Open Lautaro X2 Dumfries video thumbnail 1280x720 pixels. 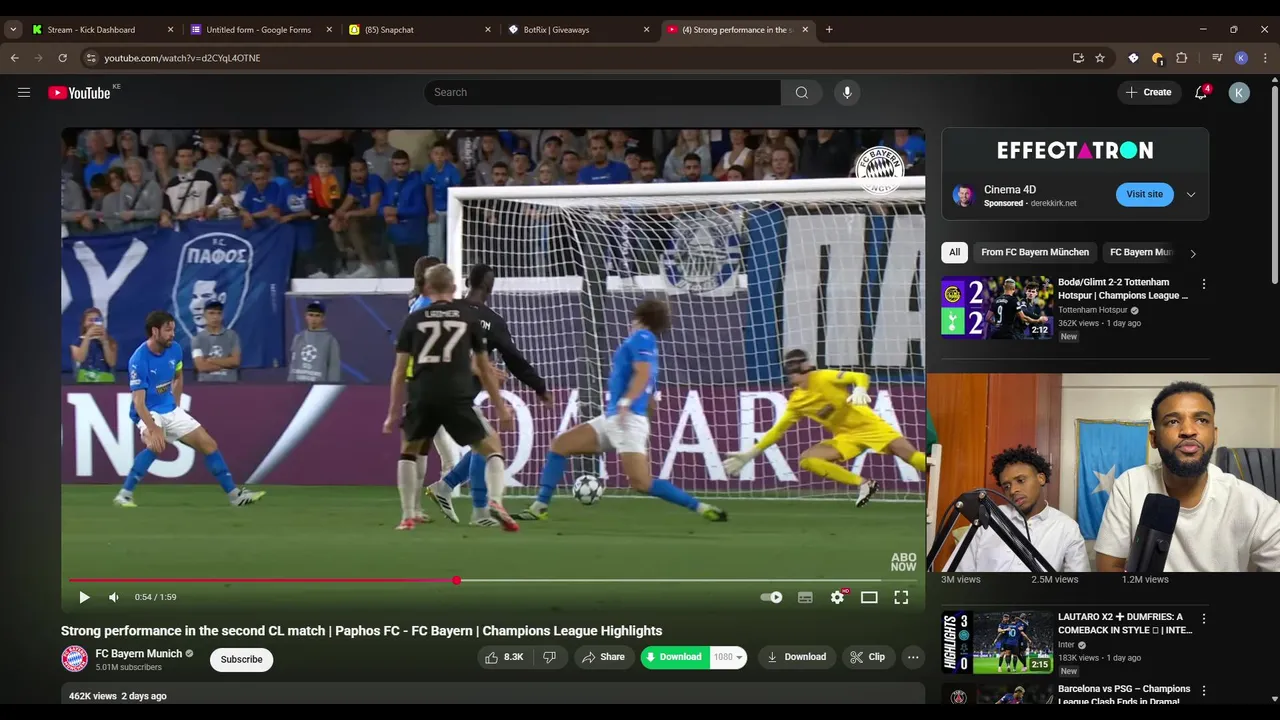997,642
